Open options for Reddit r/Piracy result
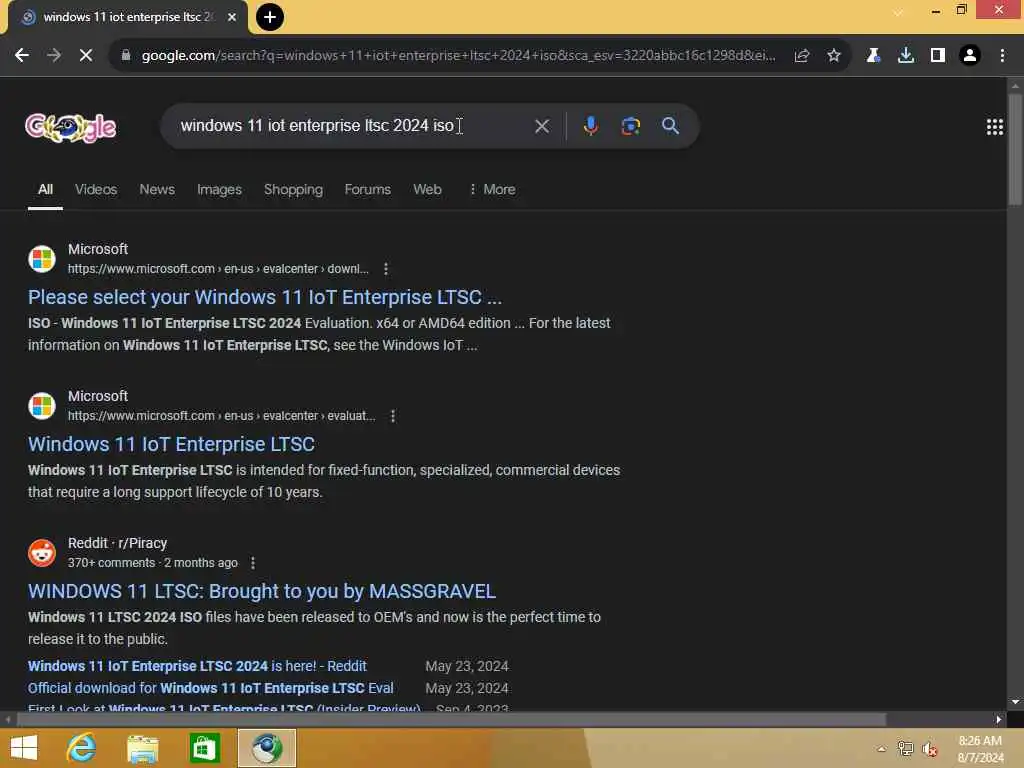The width and height of the screenshot is (1024, 768). point(253,563)
